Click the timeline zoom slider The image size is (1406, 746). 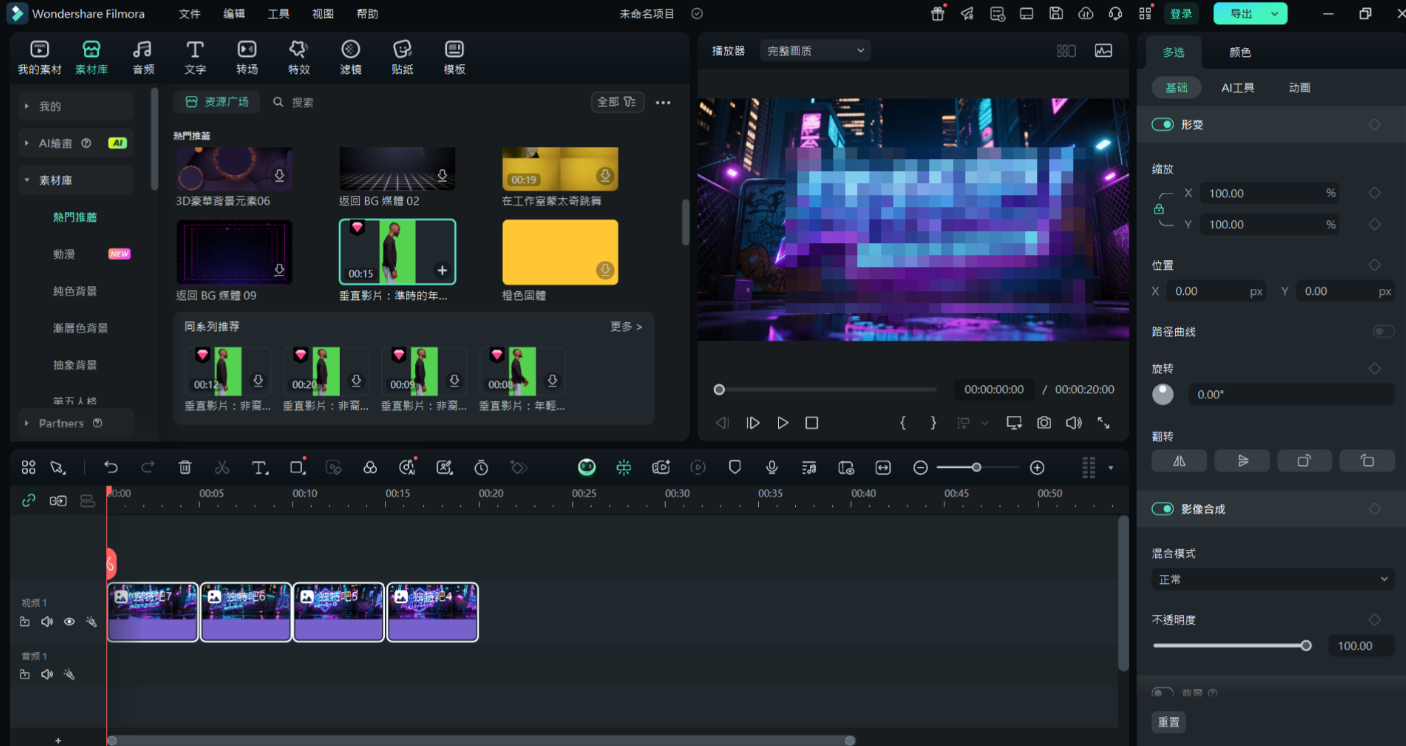tap(978, 467)
